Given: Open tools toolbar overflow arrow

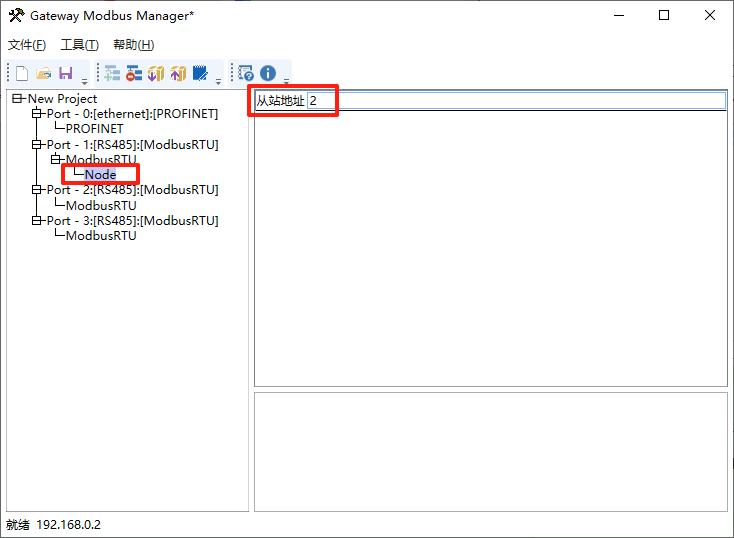Looking at the screenshot, I should 218,81.
